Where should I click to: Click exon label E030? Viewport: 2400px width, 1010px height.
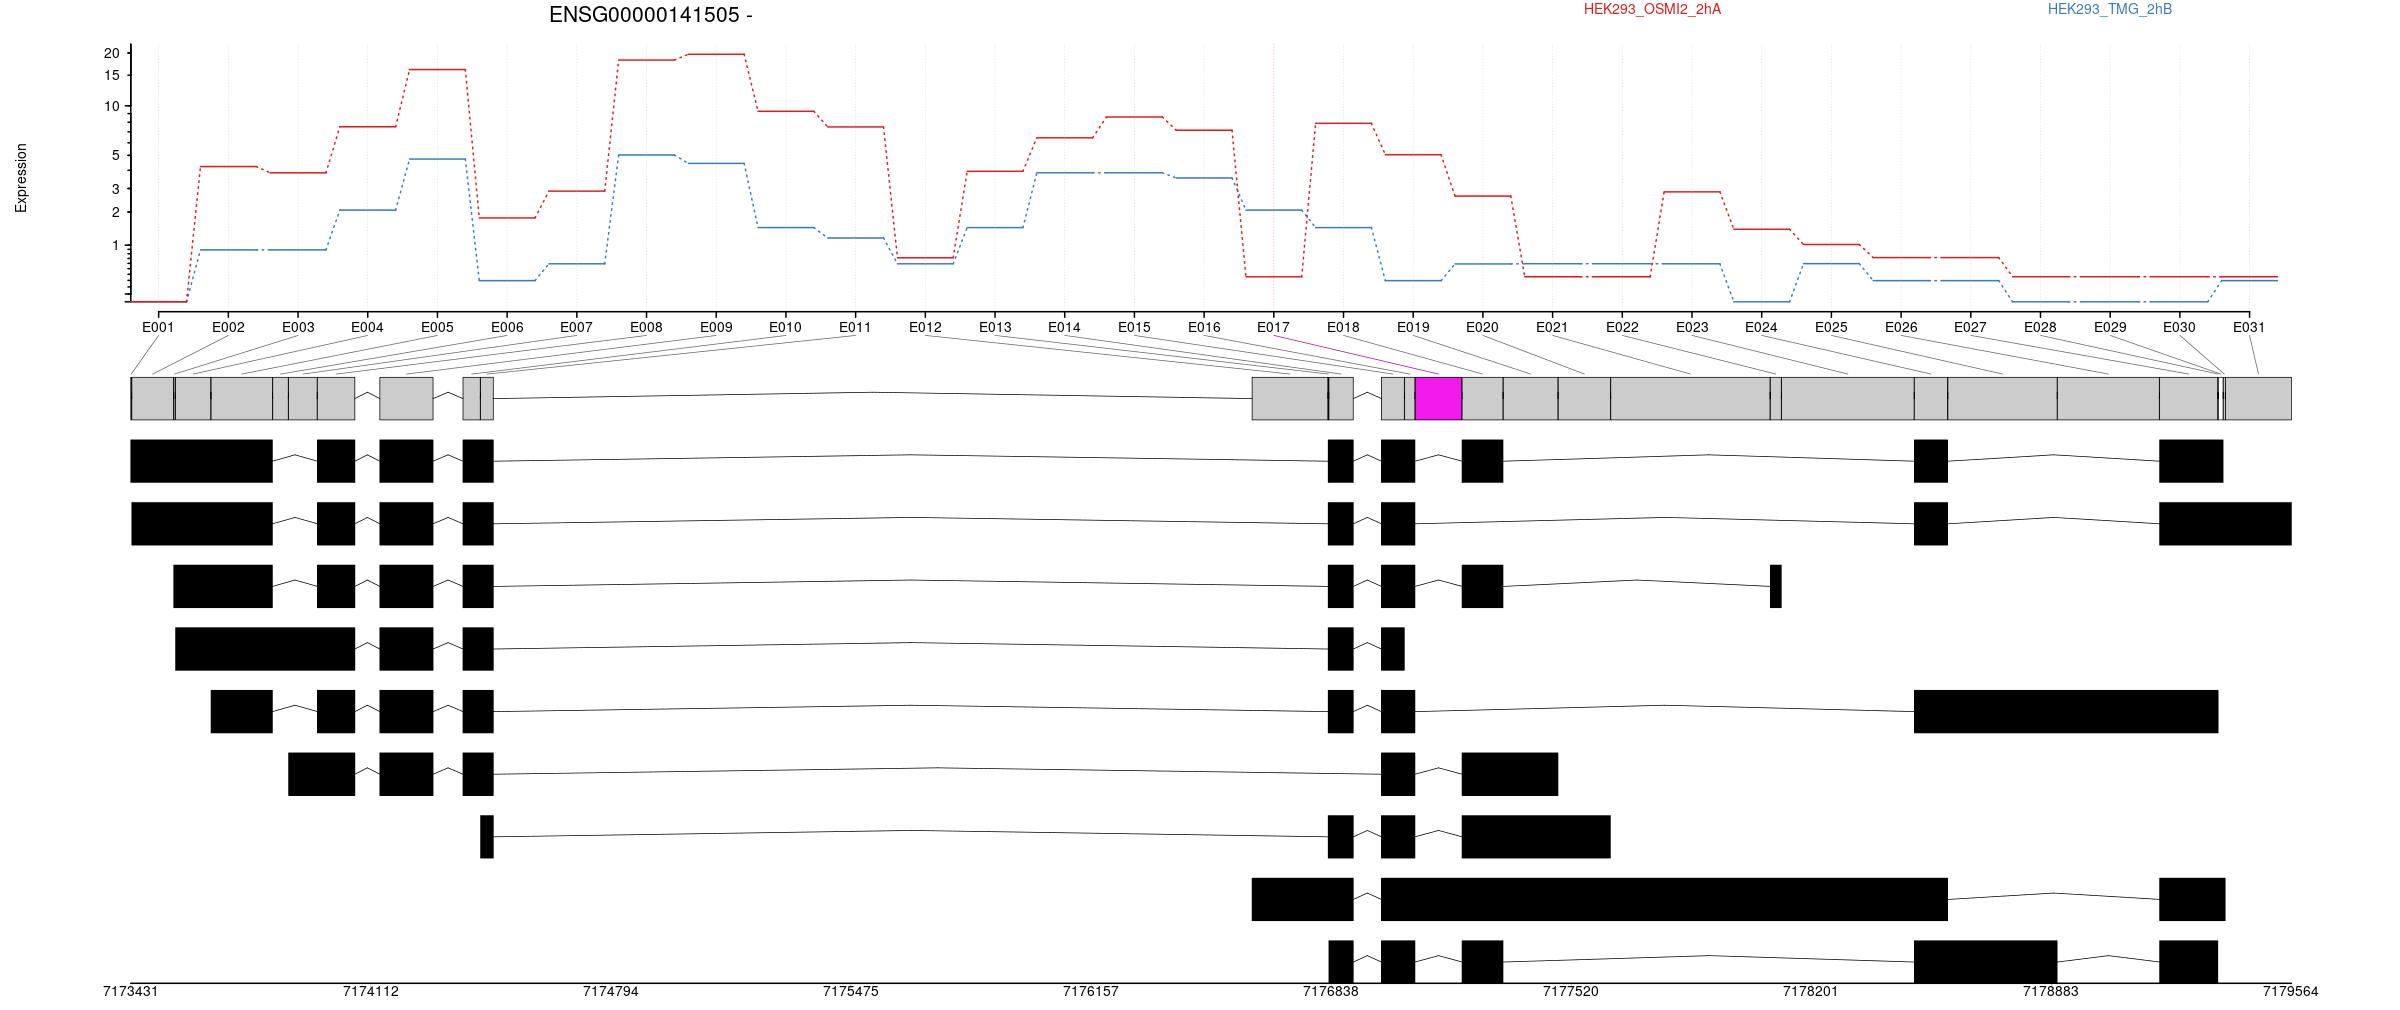coord(2179,327)
